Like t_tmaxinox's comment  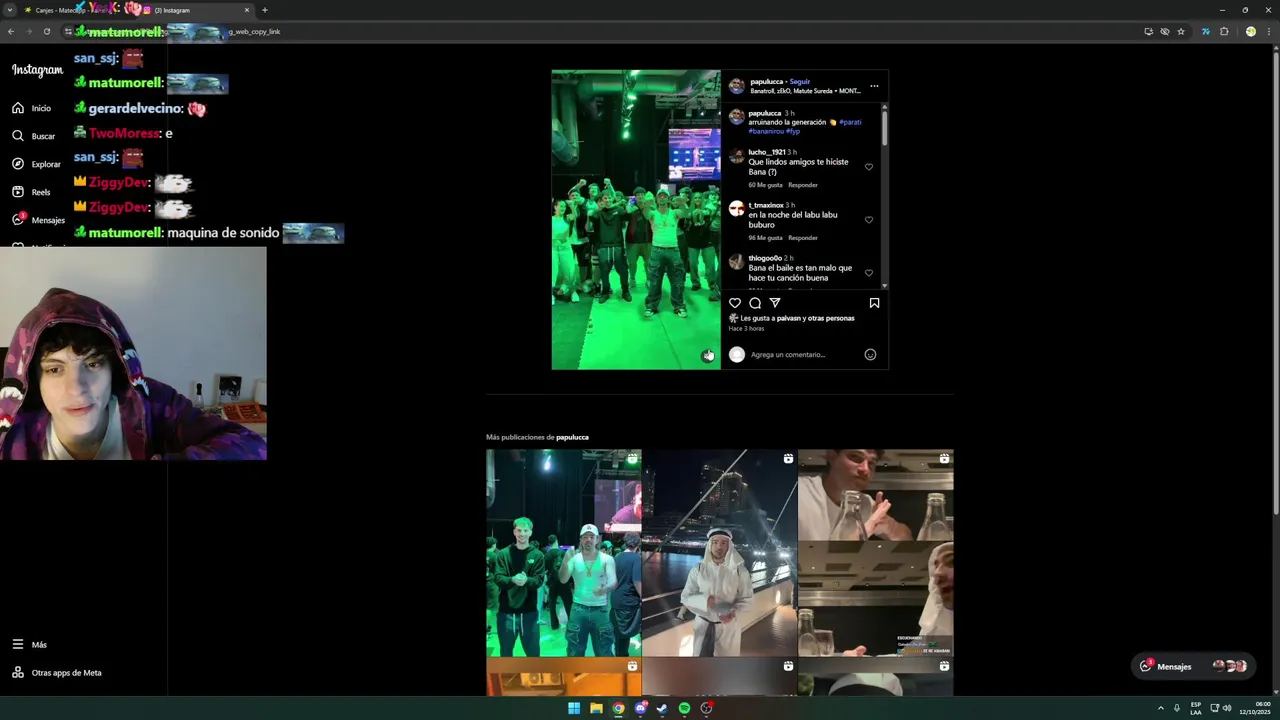pyautogui.click(x=869, y=220)
